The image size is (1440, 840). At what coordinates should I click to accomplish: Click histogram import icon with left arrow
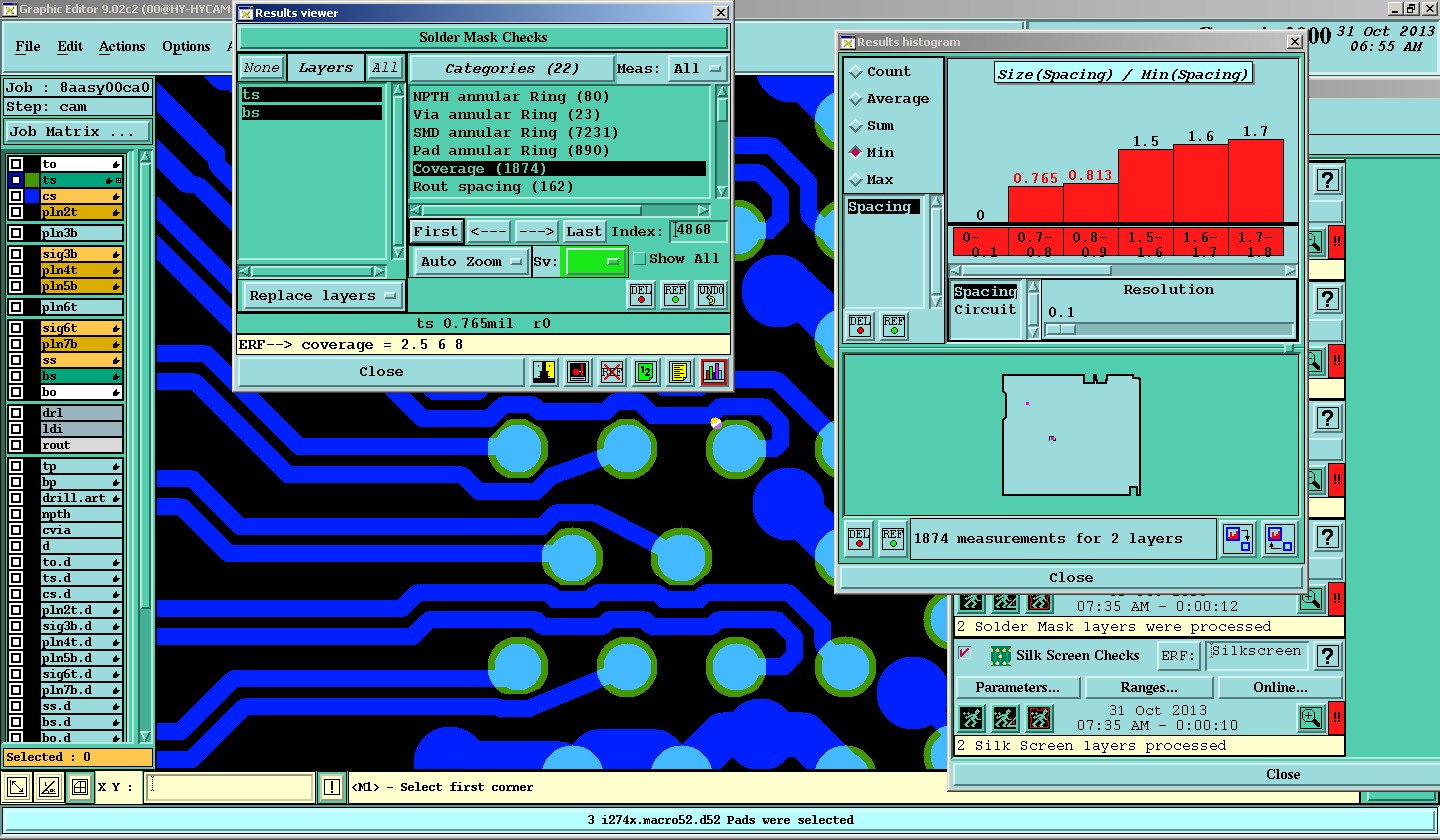pyautogui.click(x=1279, y=539)
